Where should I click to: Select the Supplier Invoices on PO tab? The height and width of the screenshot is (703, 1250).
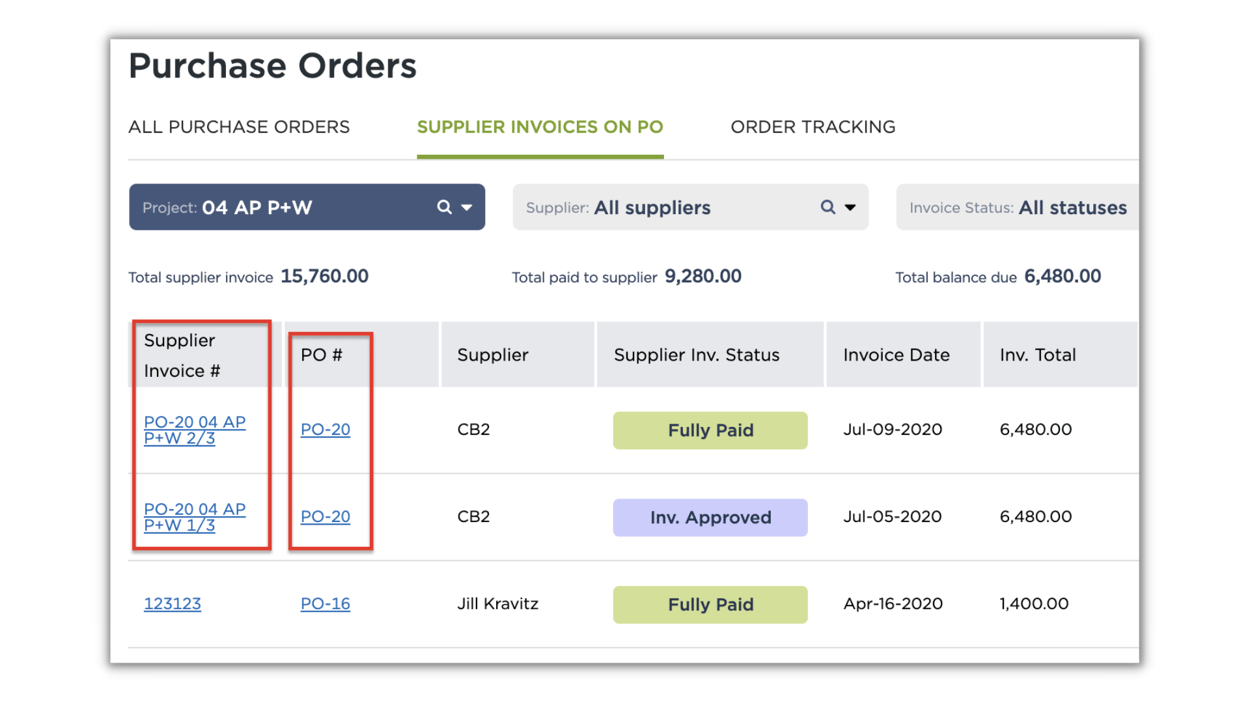coord(540,127)
